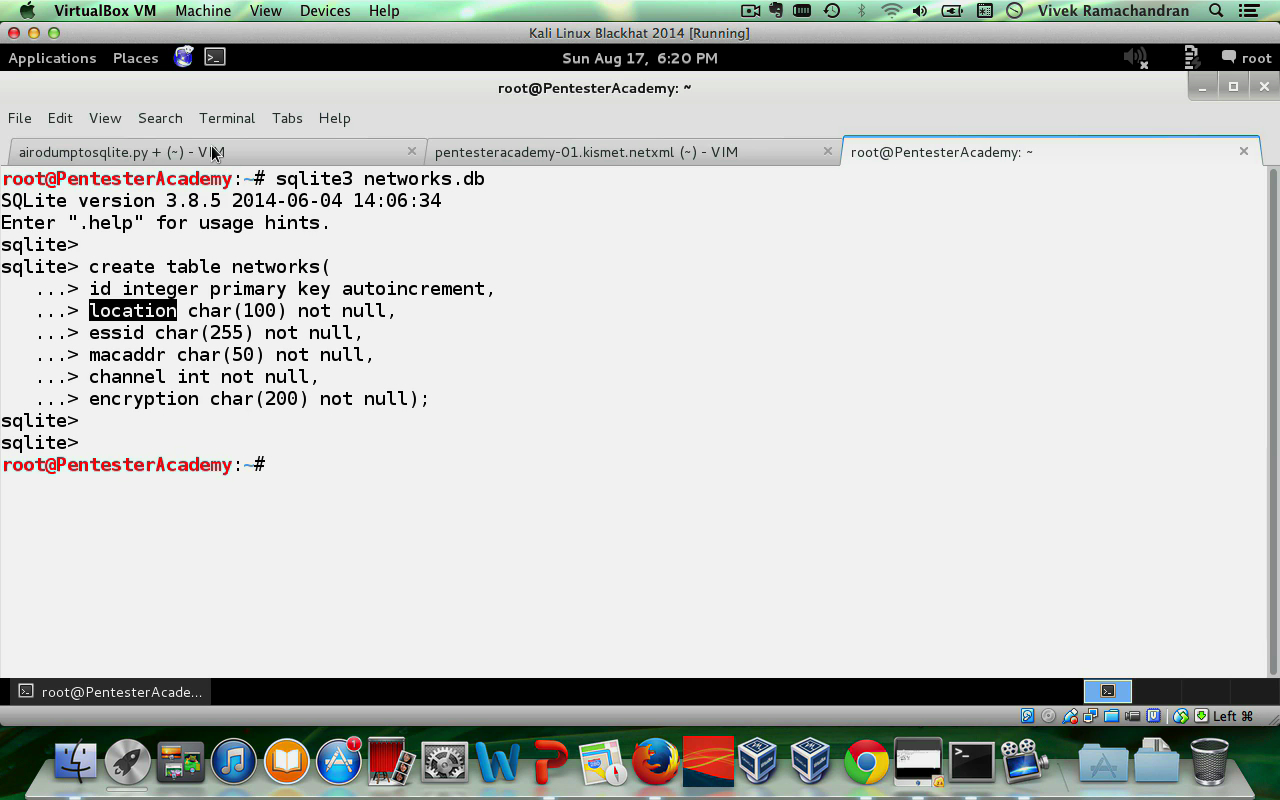Open iBooks from the dock
1280x800 pixels.
[x=286, y=762]
